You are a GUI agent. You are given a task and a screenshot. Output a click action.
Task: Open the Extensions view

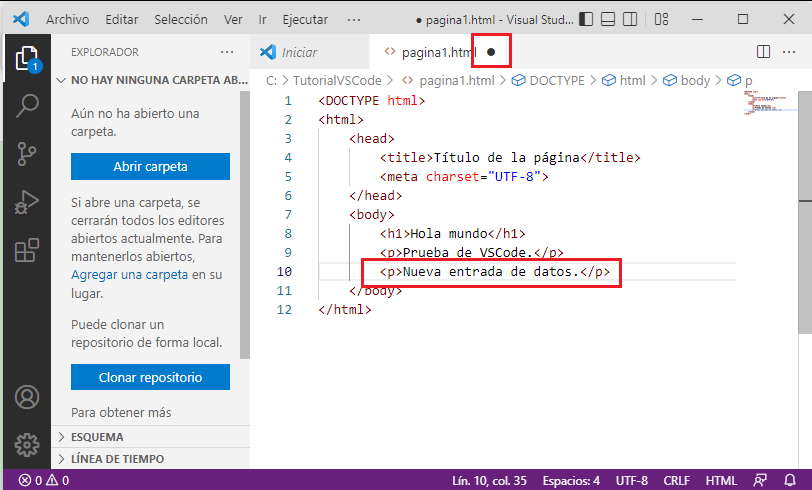coord(27,250)
